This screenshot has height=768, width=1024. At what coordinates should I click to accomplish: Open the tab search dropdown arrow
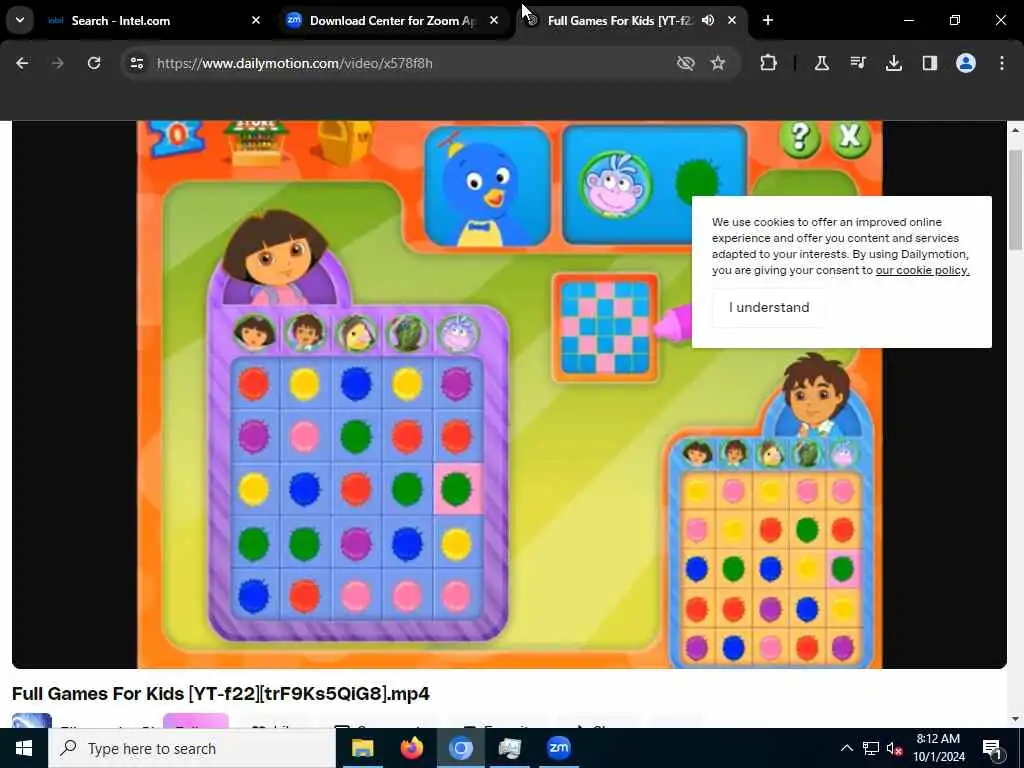(x=20, y=20)
